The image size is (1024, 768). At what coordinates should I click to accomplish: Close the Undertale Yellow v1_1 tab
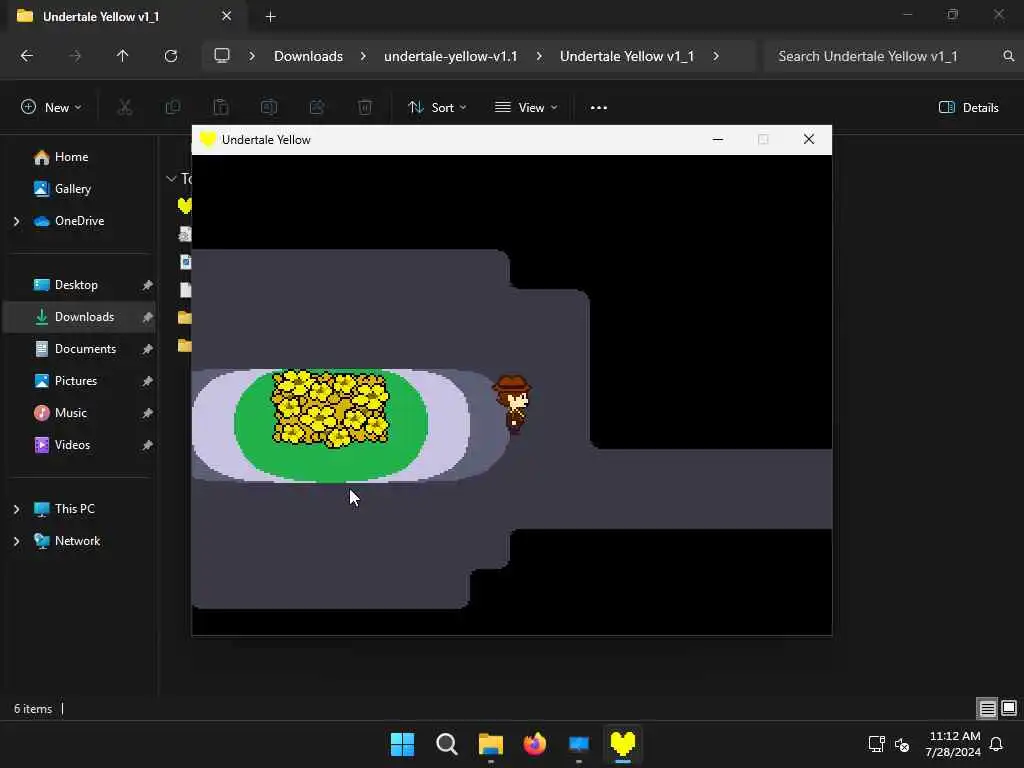click(x=227, y=16)
